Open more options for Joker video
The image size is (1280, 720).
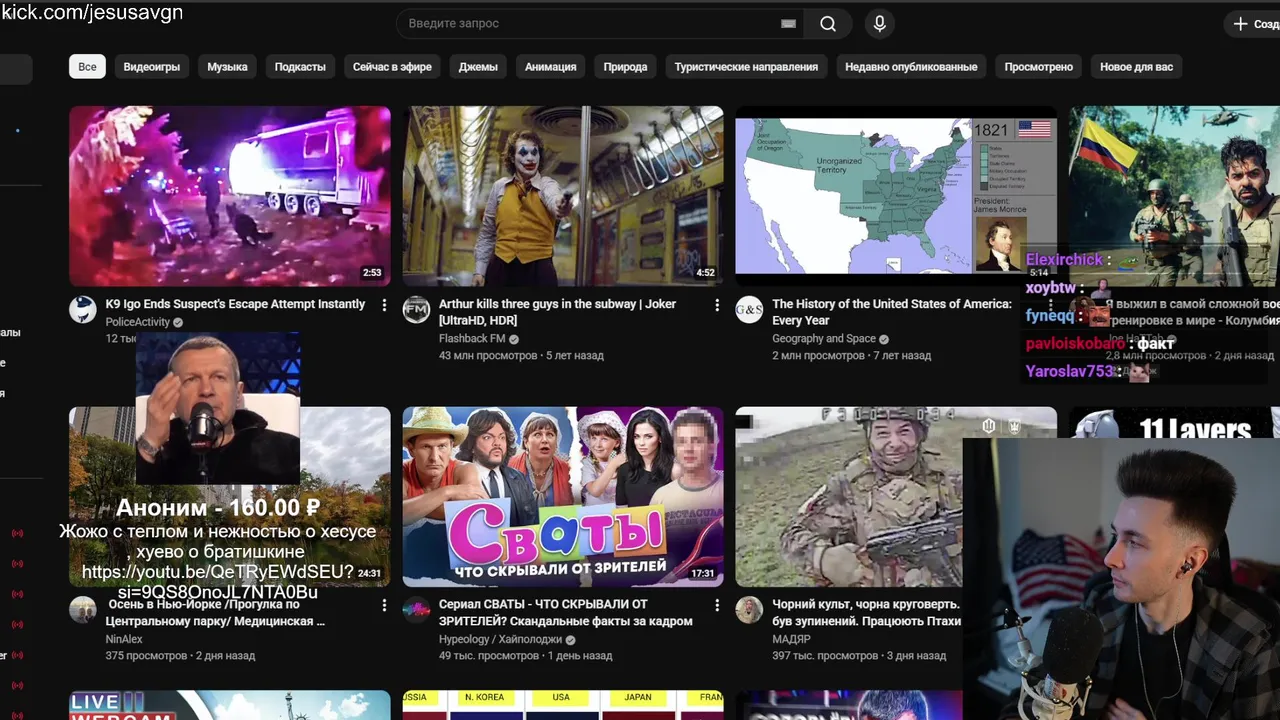tap(717, 305)
